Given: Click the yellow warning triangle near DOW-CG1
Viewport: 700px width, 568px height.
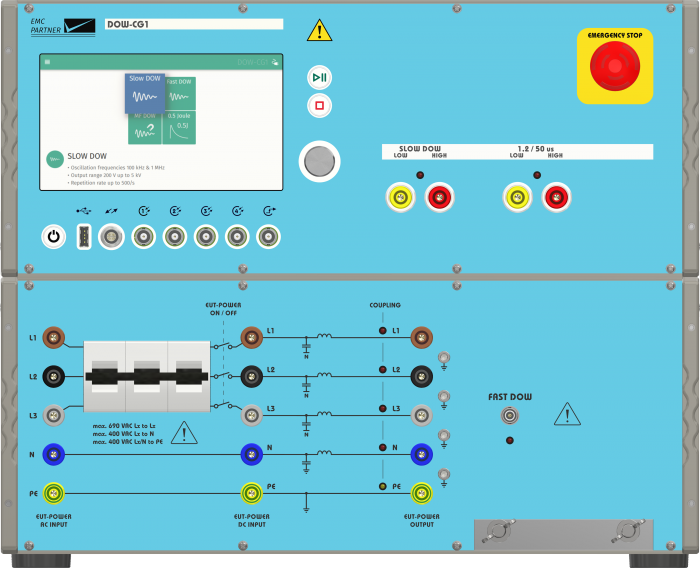Looking at the screenshot, I should tap(319, 30).
